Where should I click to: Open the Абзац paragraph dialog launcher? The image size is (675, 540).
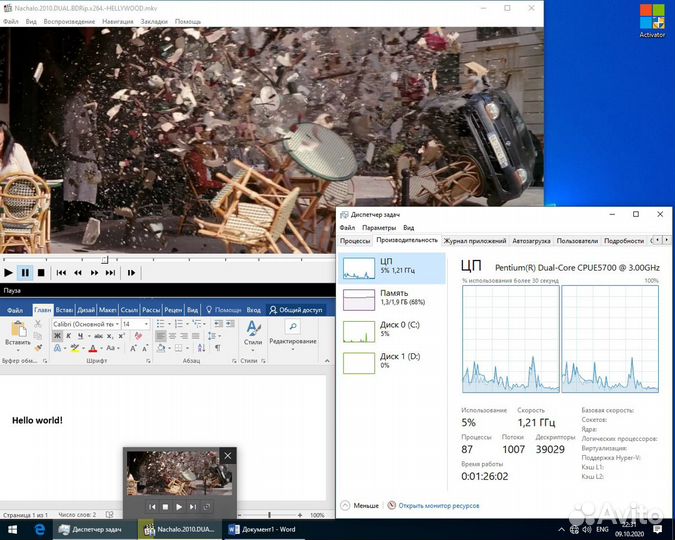pos(234,361)
